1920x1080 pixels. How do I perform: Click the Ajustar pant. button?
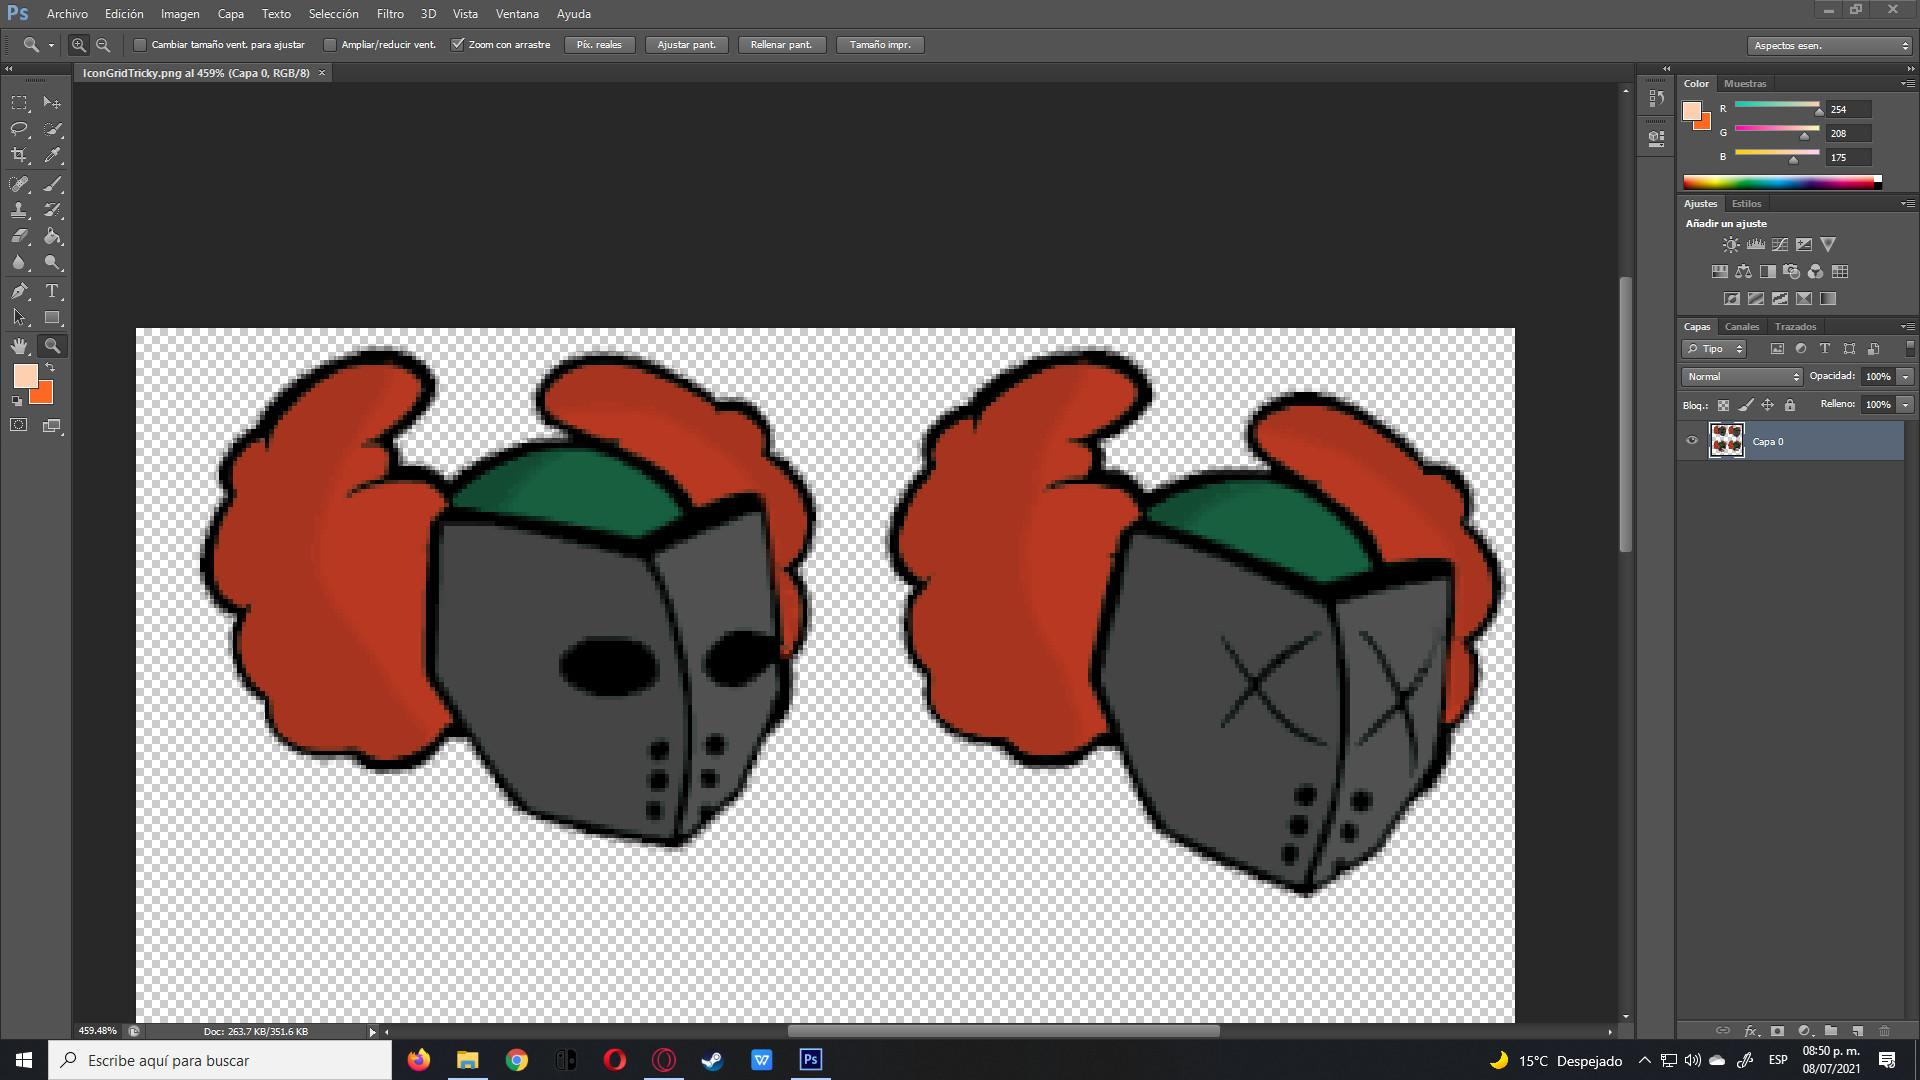point(686,44)
